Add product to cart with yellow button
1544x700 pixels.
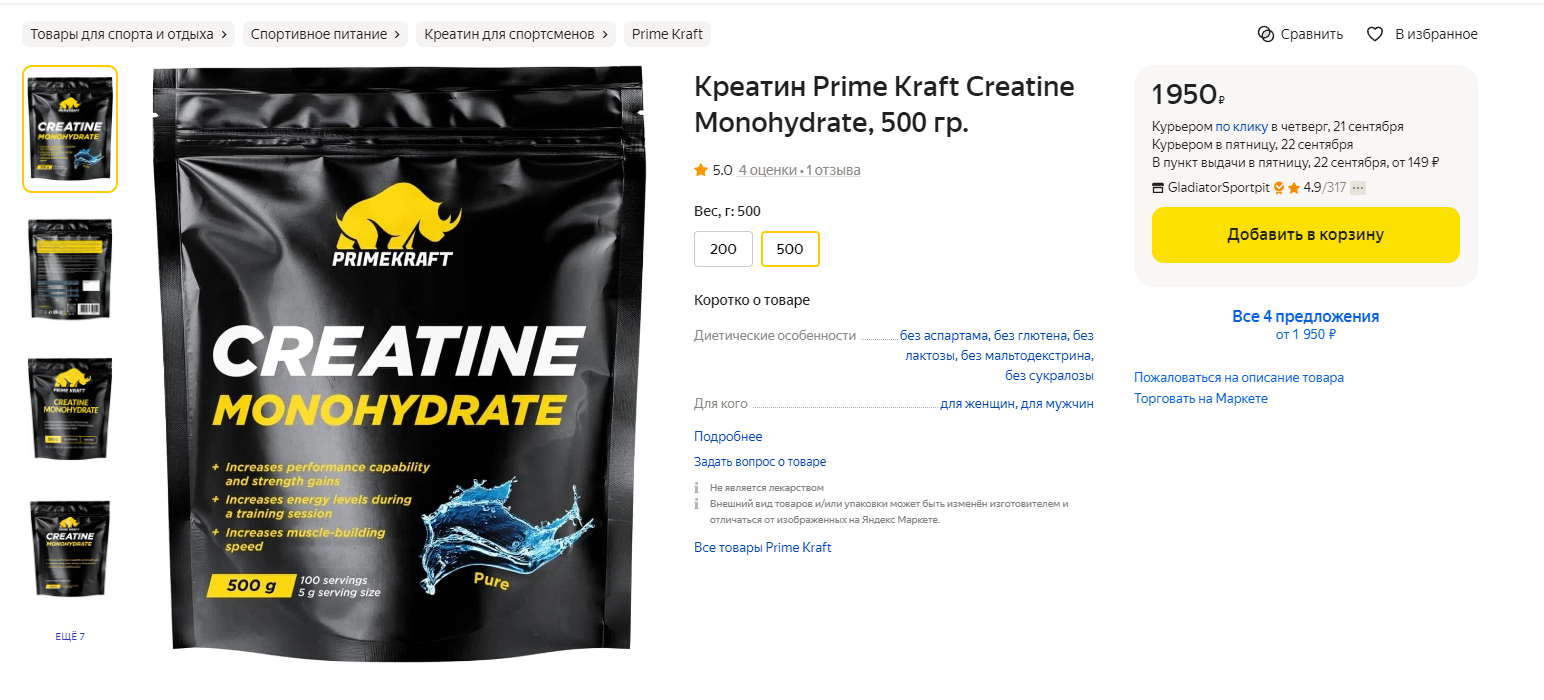pyautogui.click(x=1306, y=235)
